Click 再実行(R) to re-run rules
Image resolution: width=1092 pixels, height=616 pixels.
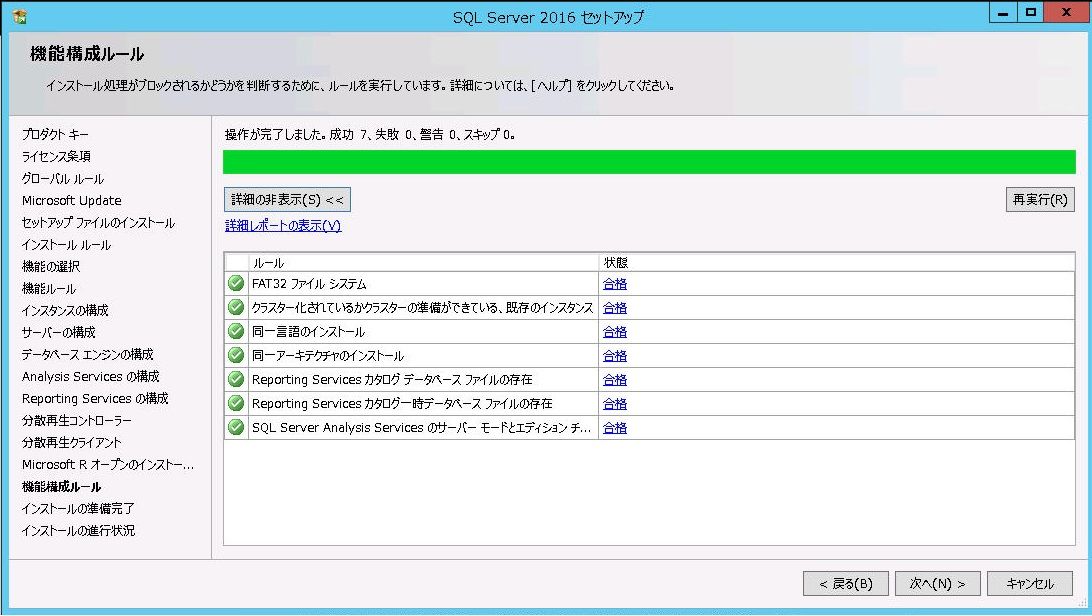pyautogui.click(x=1040, y=200)
